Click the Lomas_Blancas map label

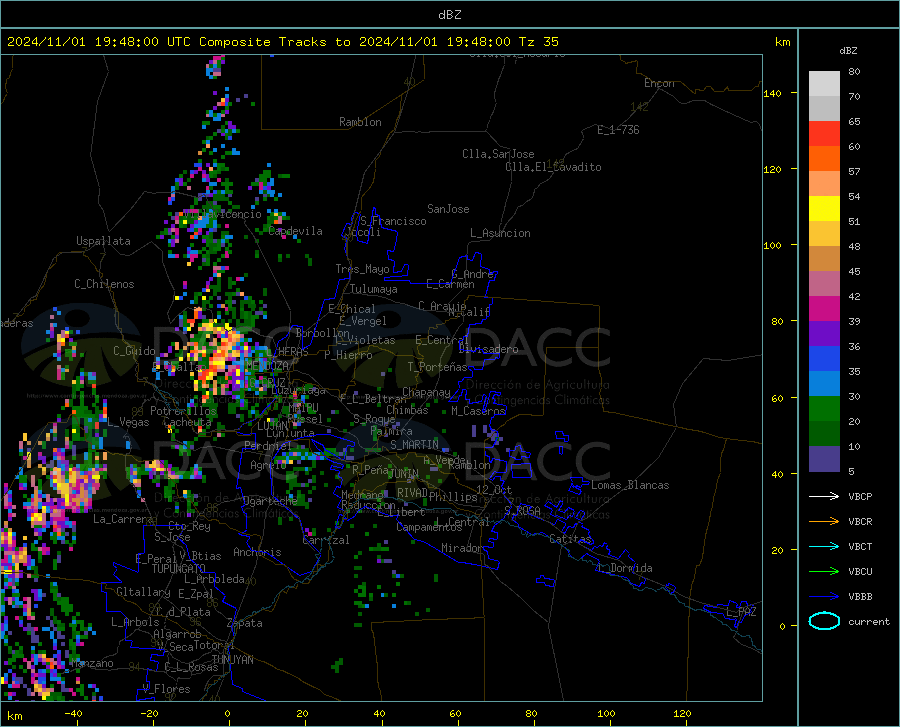click(x=630, y=485)
